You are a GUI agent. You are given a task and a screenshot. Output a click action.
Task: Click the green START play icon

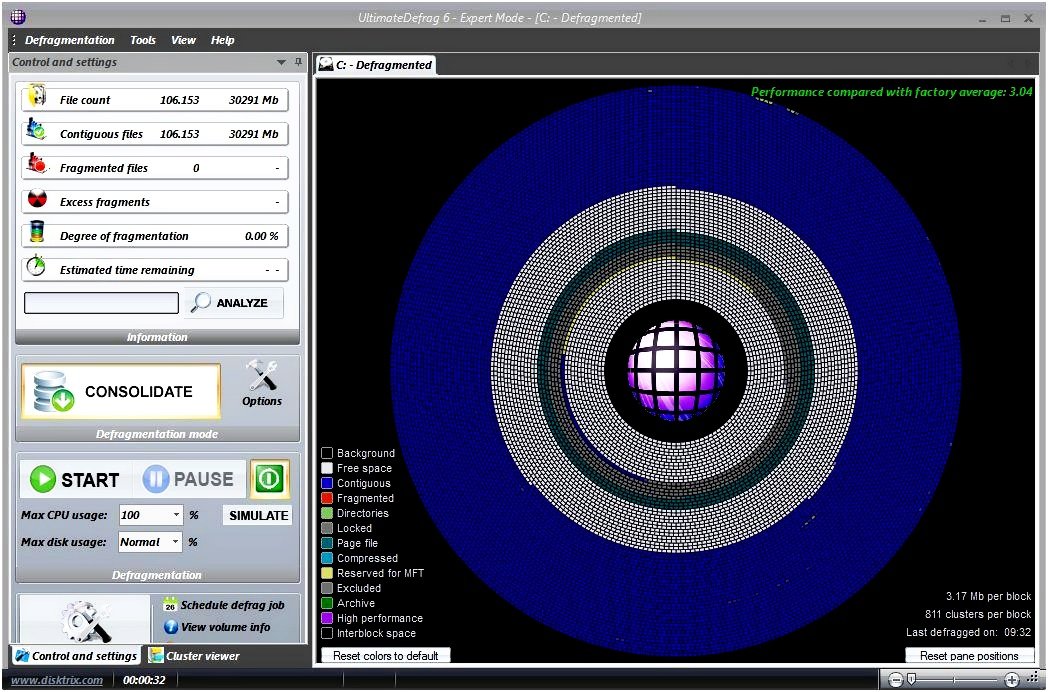[43, 479]
